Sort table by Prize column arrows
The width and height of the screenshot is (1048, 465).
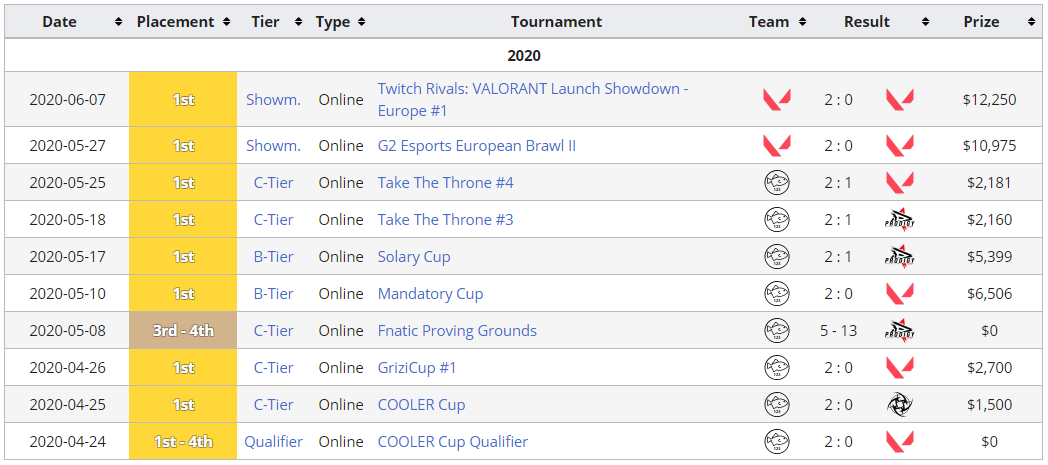tap(1031, 22)
